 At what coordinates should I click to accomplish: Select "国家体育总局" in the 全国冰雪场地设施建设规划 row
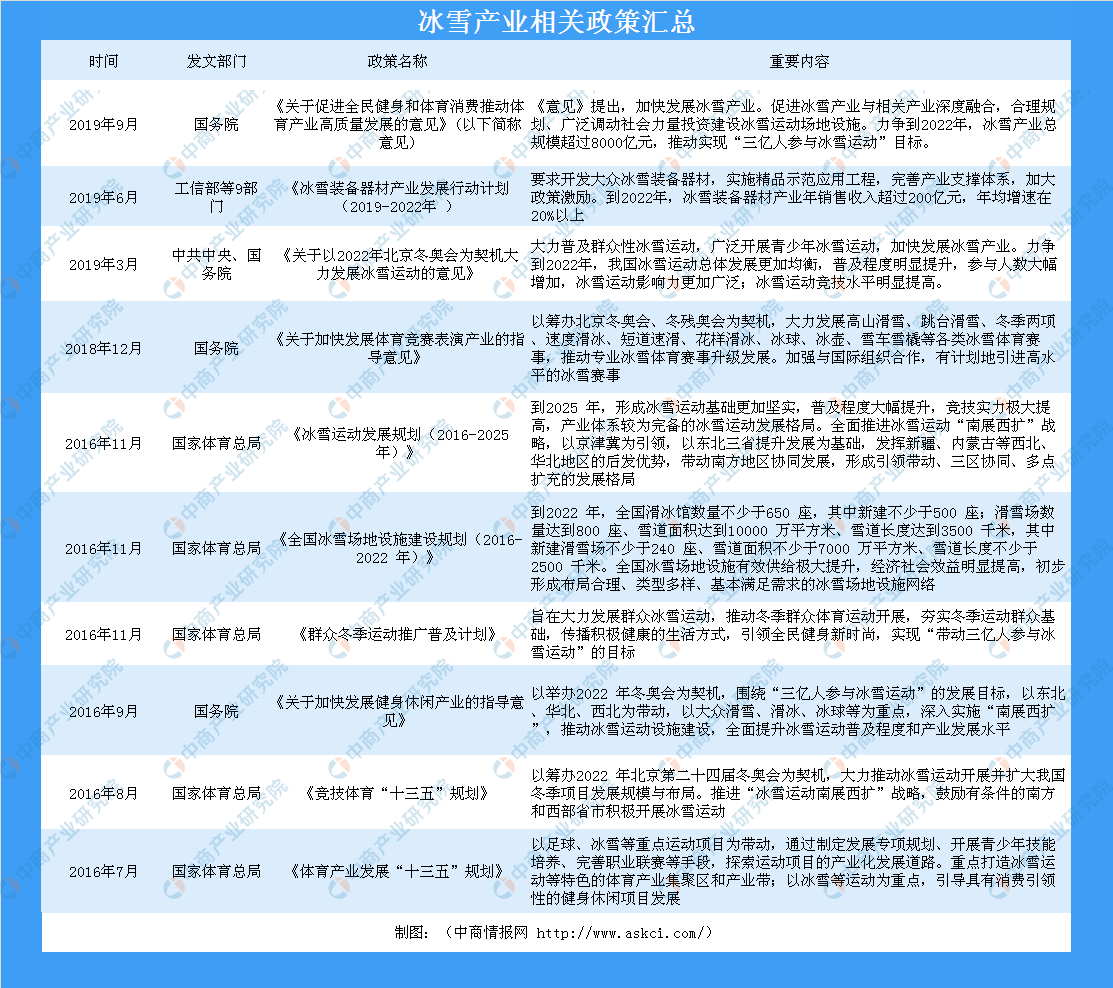coord(216,549)
